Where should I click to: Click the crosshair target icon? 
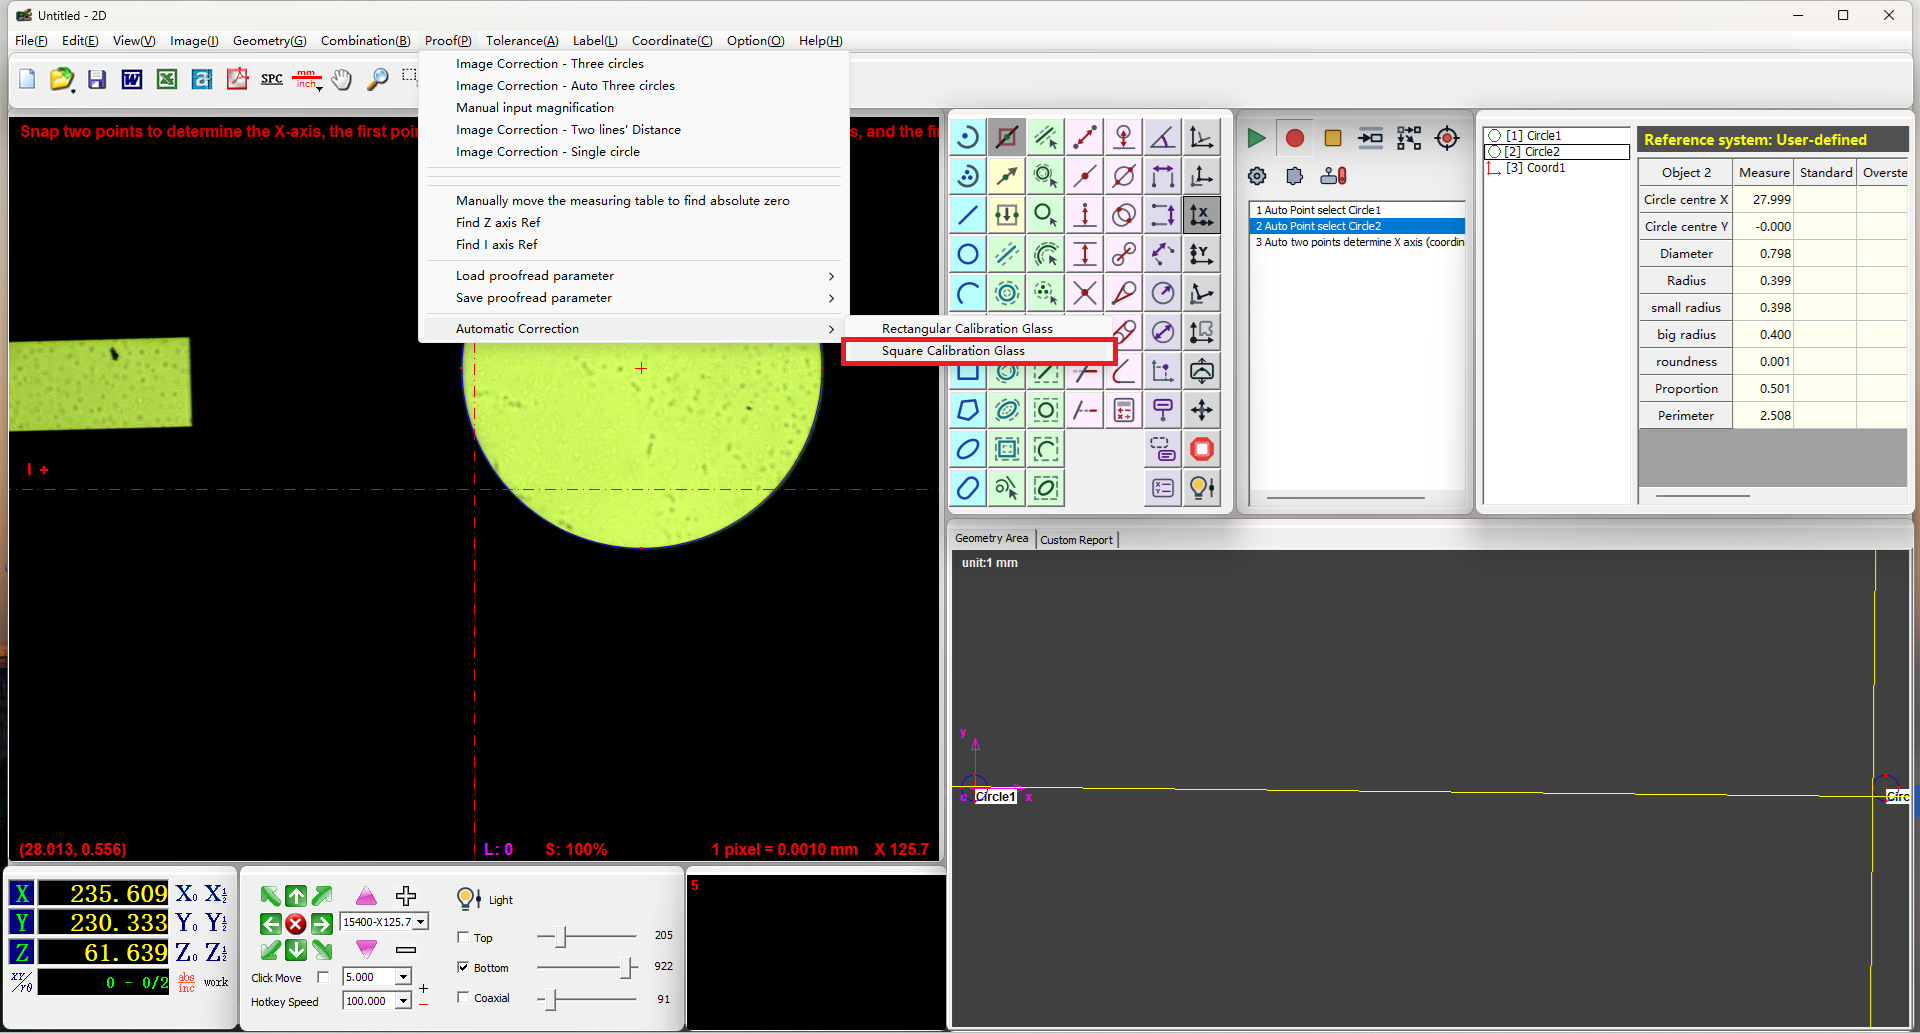pos(1447,138)
